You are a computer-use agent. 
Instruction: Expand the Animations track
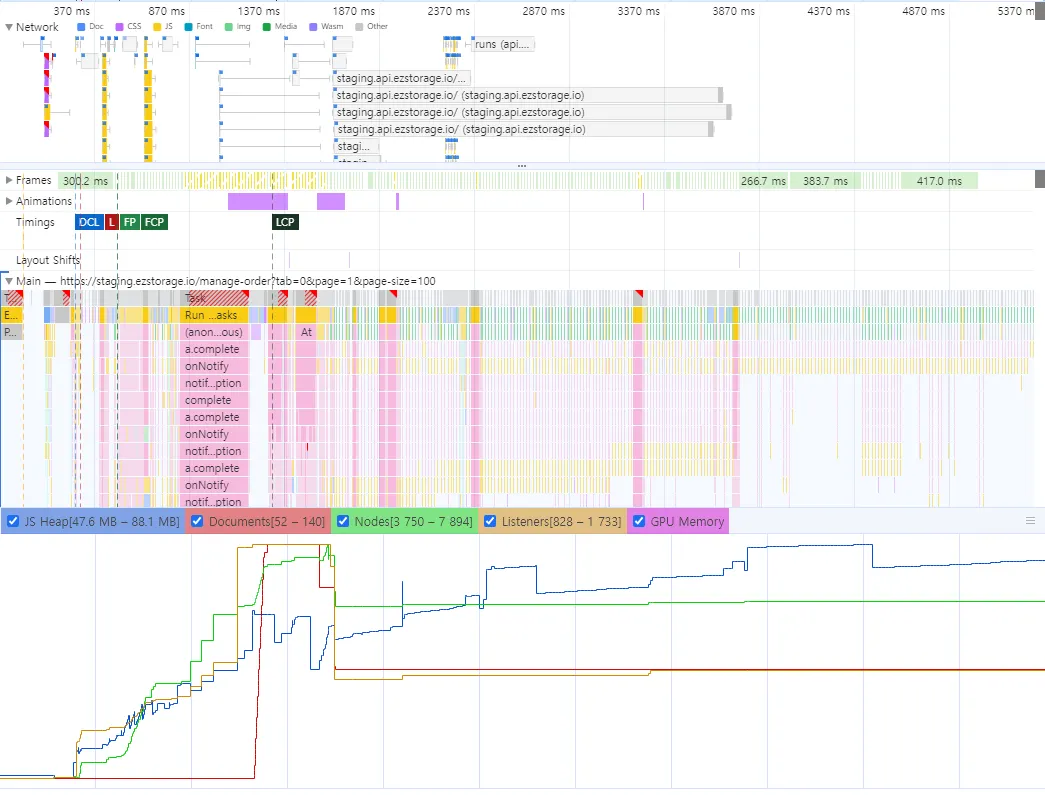(10, 201)
